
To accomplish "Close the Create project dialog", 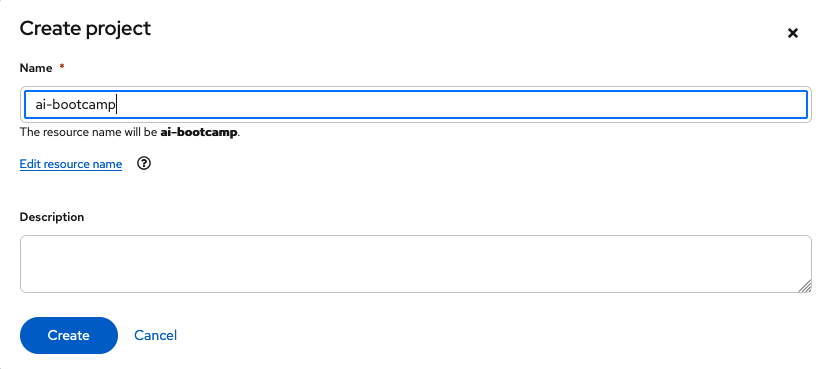I will (793, 33).
